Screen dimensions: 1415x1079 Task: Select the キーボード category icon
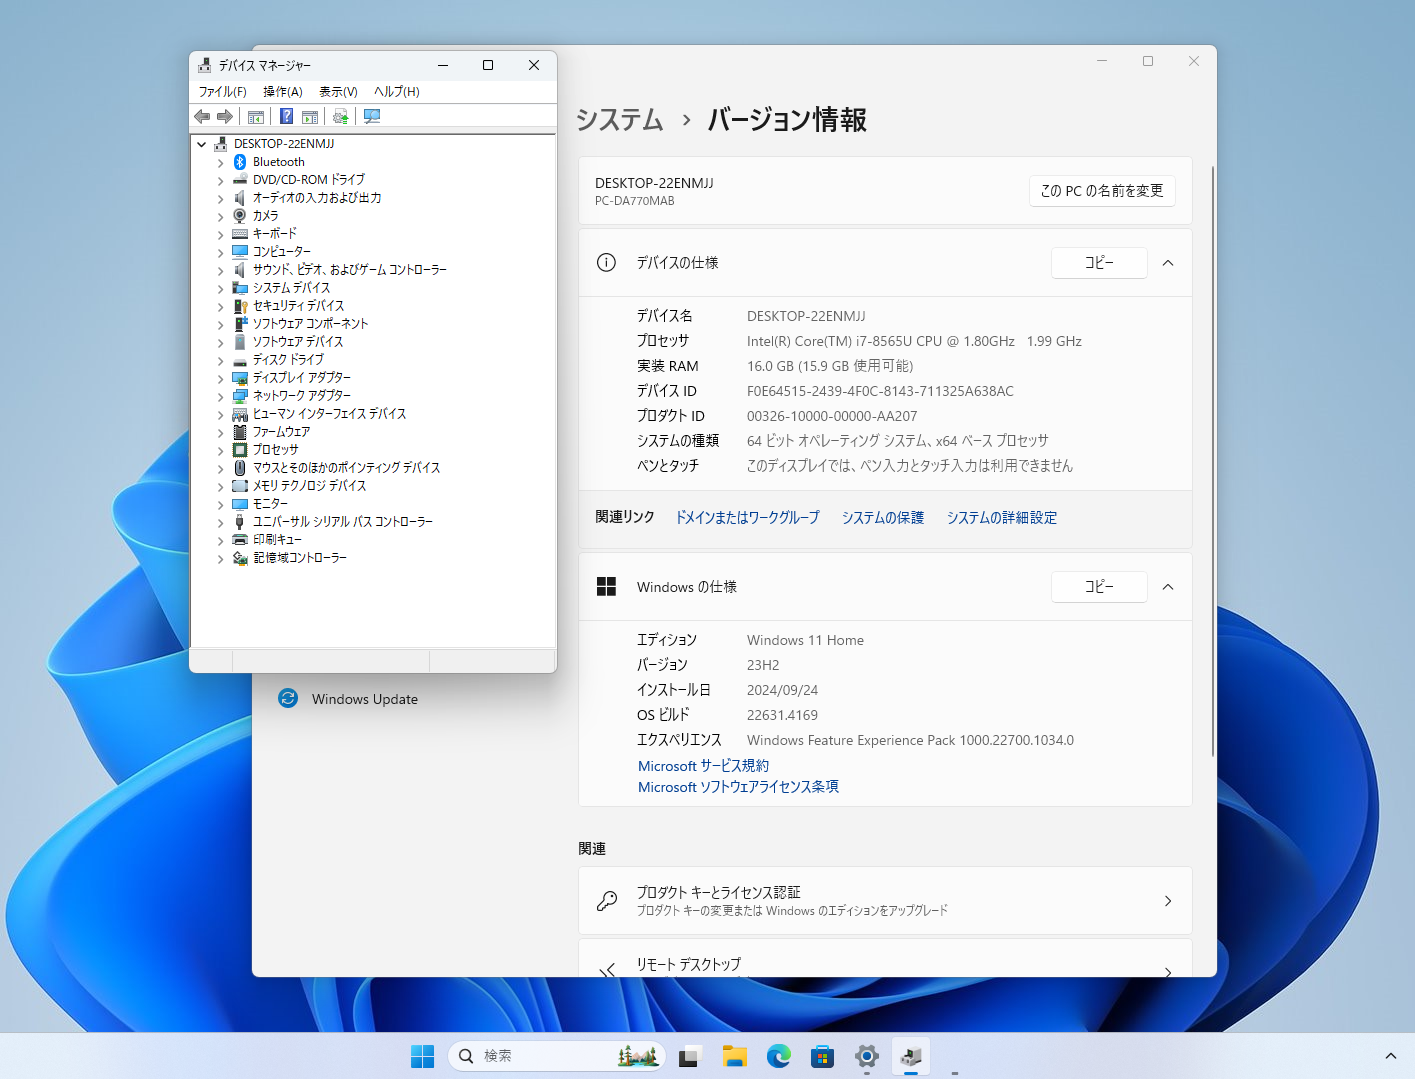coord(240,234)
